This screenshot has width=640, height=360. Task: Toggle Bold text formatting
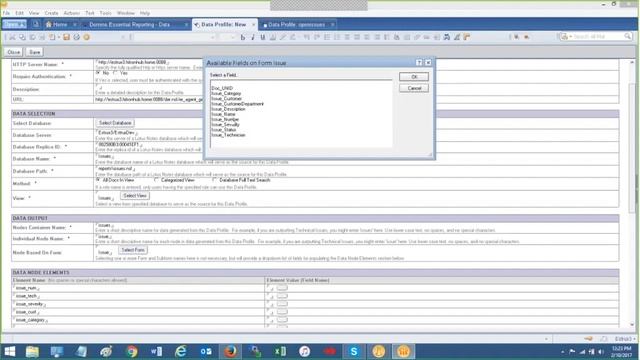coord(243,37)
